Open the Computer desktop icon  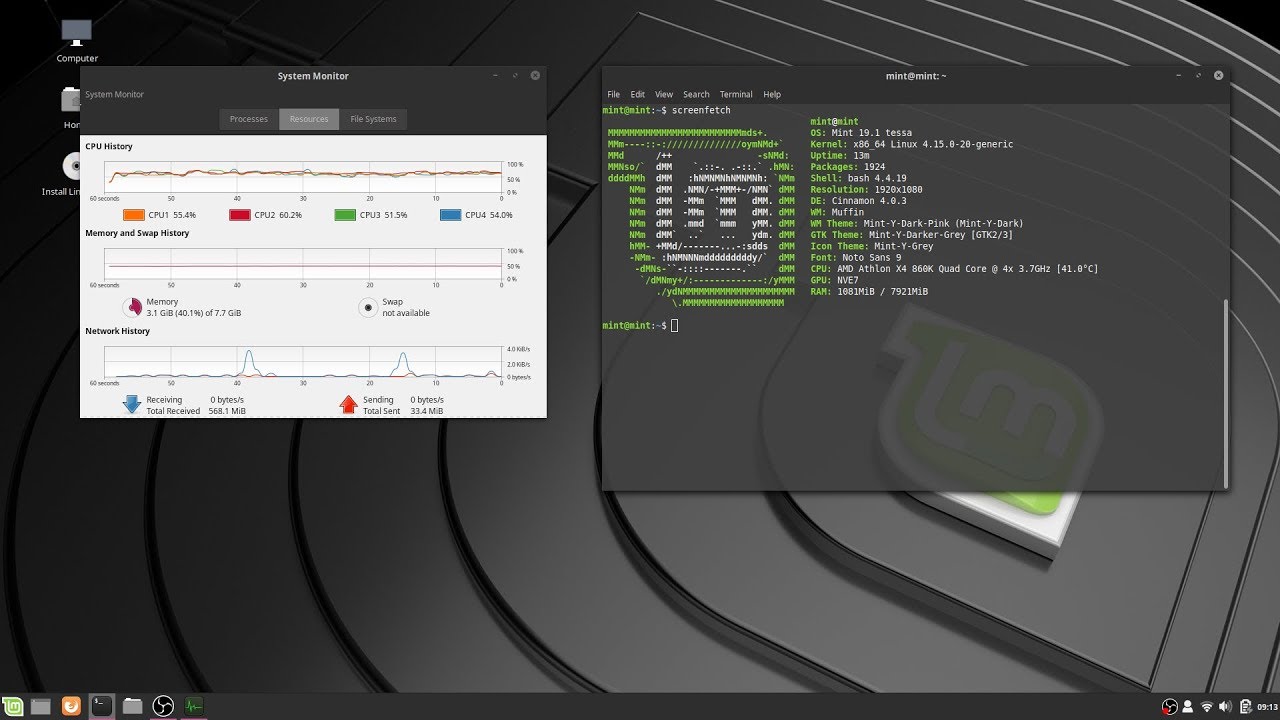77,40
